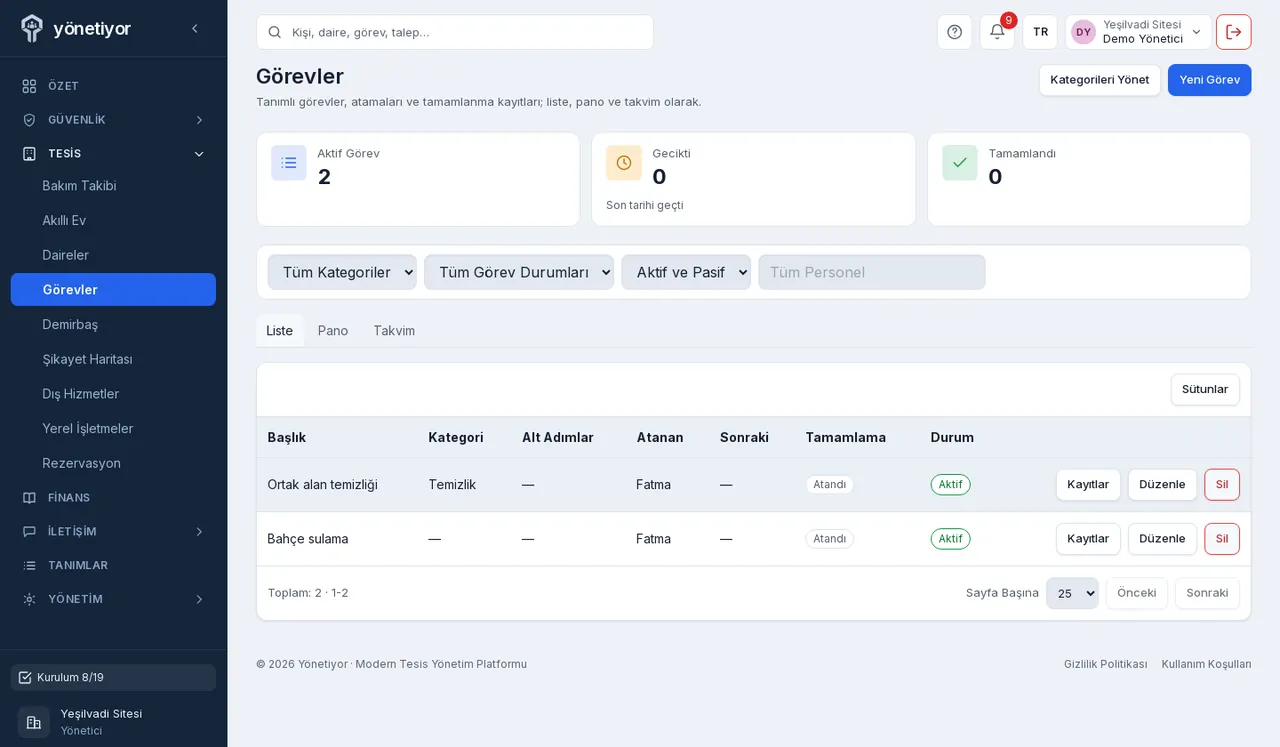Open notifications bell with 9 badge
Screen dimensions: 1280x747
tap(997, 32)
